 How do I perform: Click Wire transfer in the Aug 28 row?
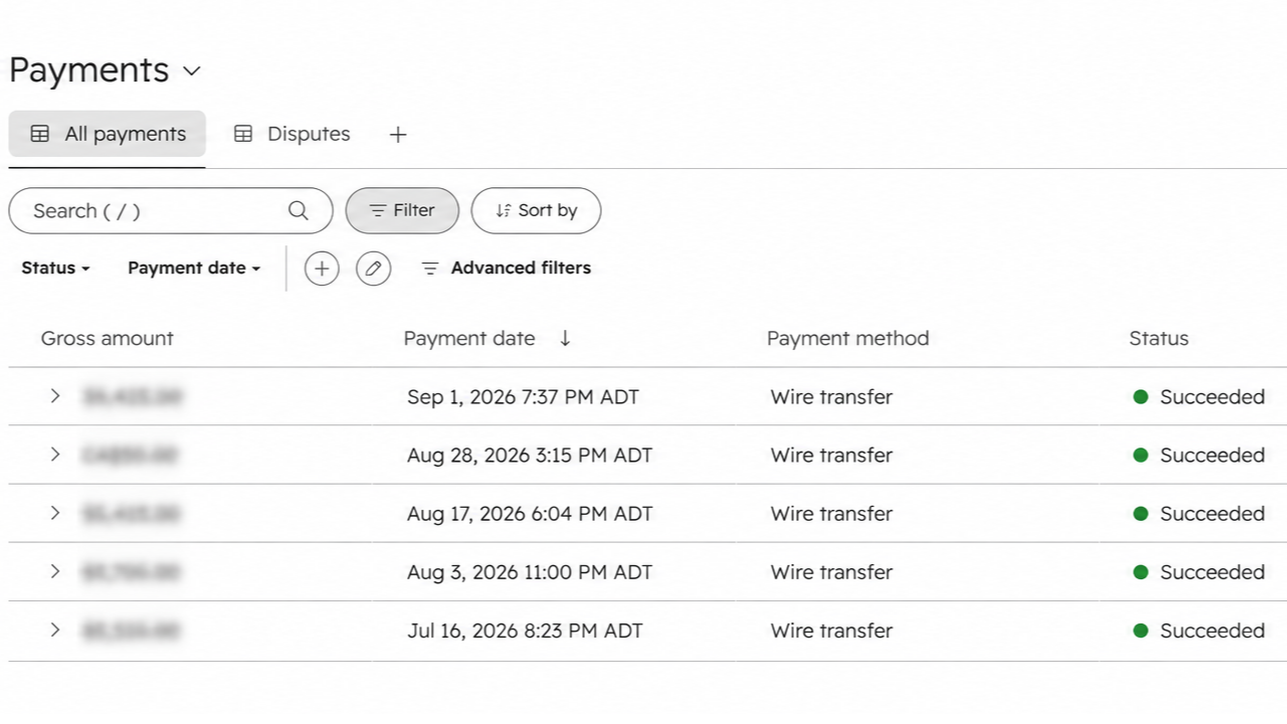[831, 455]
